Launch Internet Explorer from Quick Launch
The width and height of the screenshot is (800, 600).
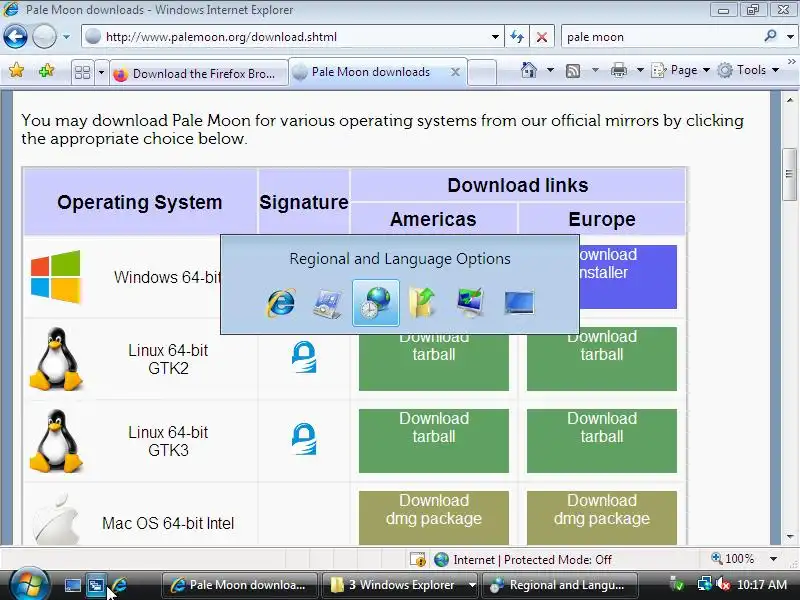(120, 585)
